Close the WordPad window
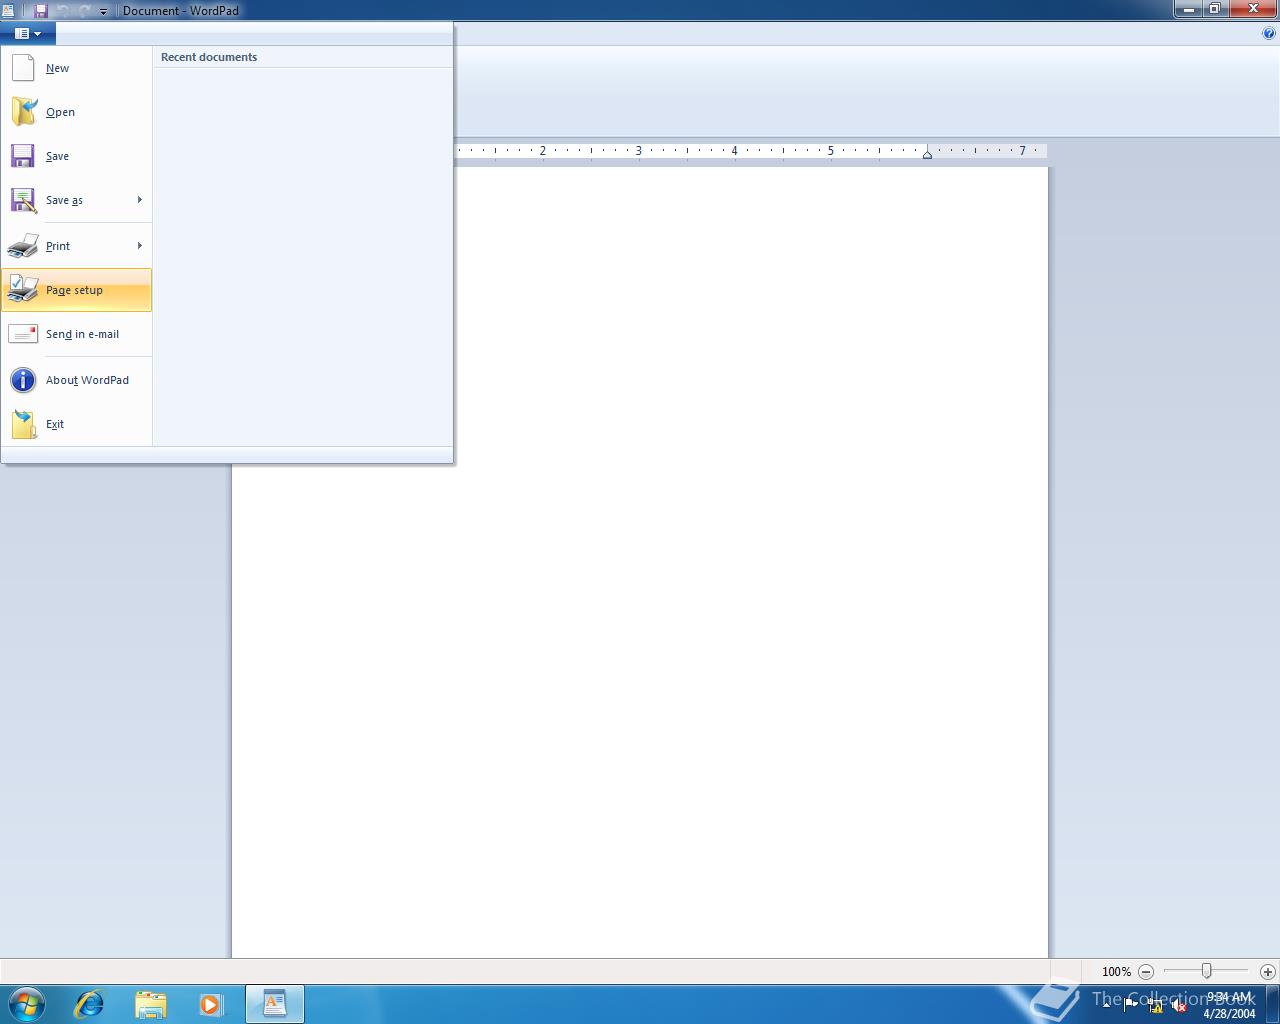This screenshot has height=1024, width=1280. pos(1253,9)
